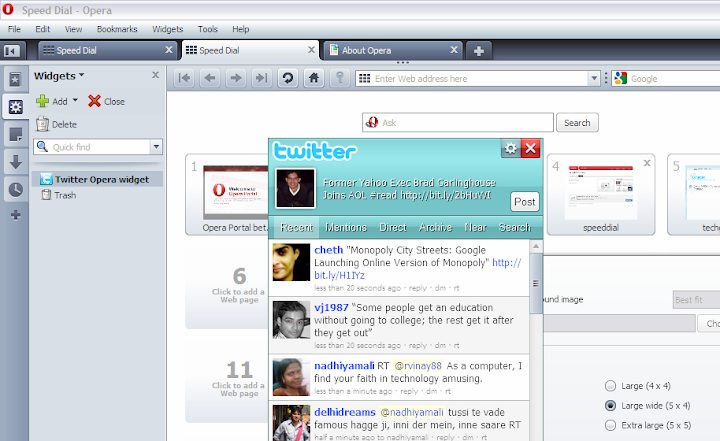This screenshot has height=441, width=720.
Task: Open nadhiyamali's profile link
Action: tap(344, 366)
